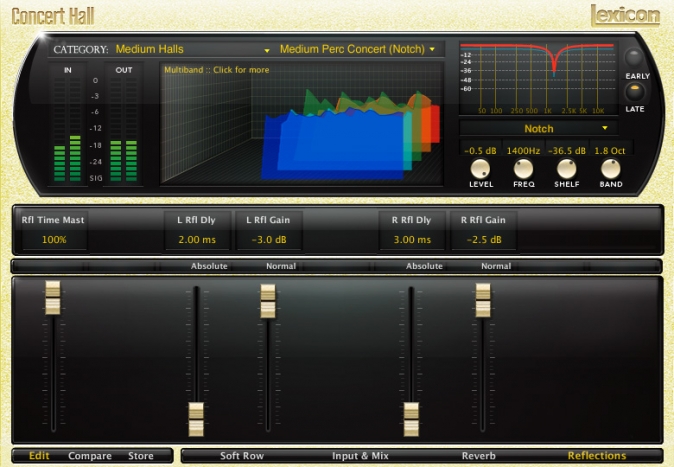Switch to the Input & Mix tab
The image size is (674, 467).
pos(360,456)
